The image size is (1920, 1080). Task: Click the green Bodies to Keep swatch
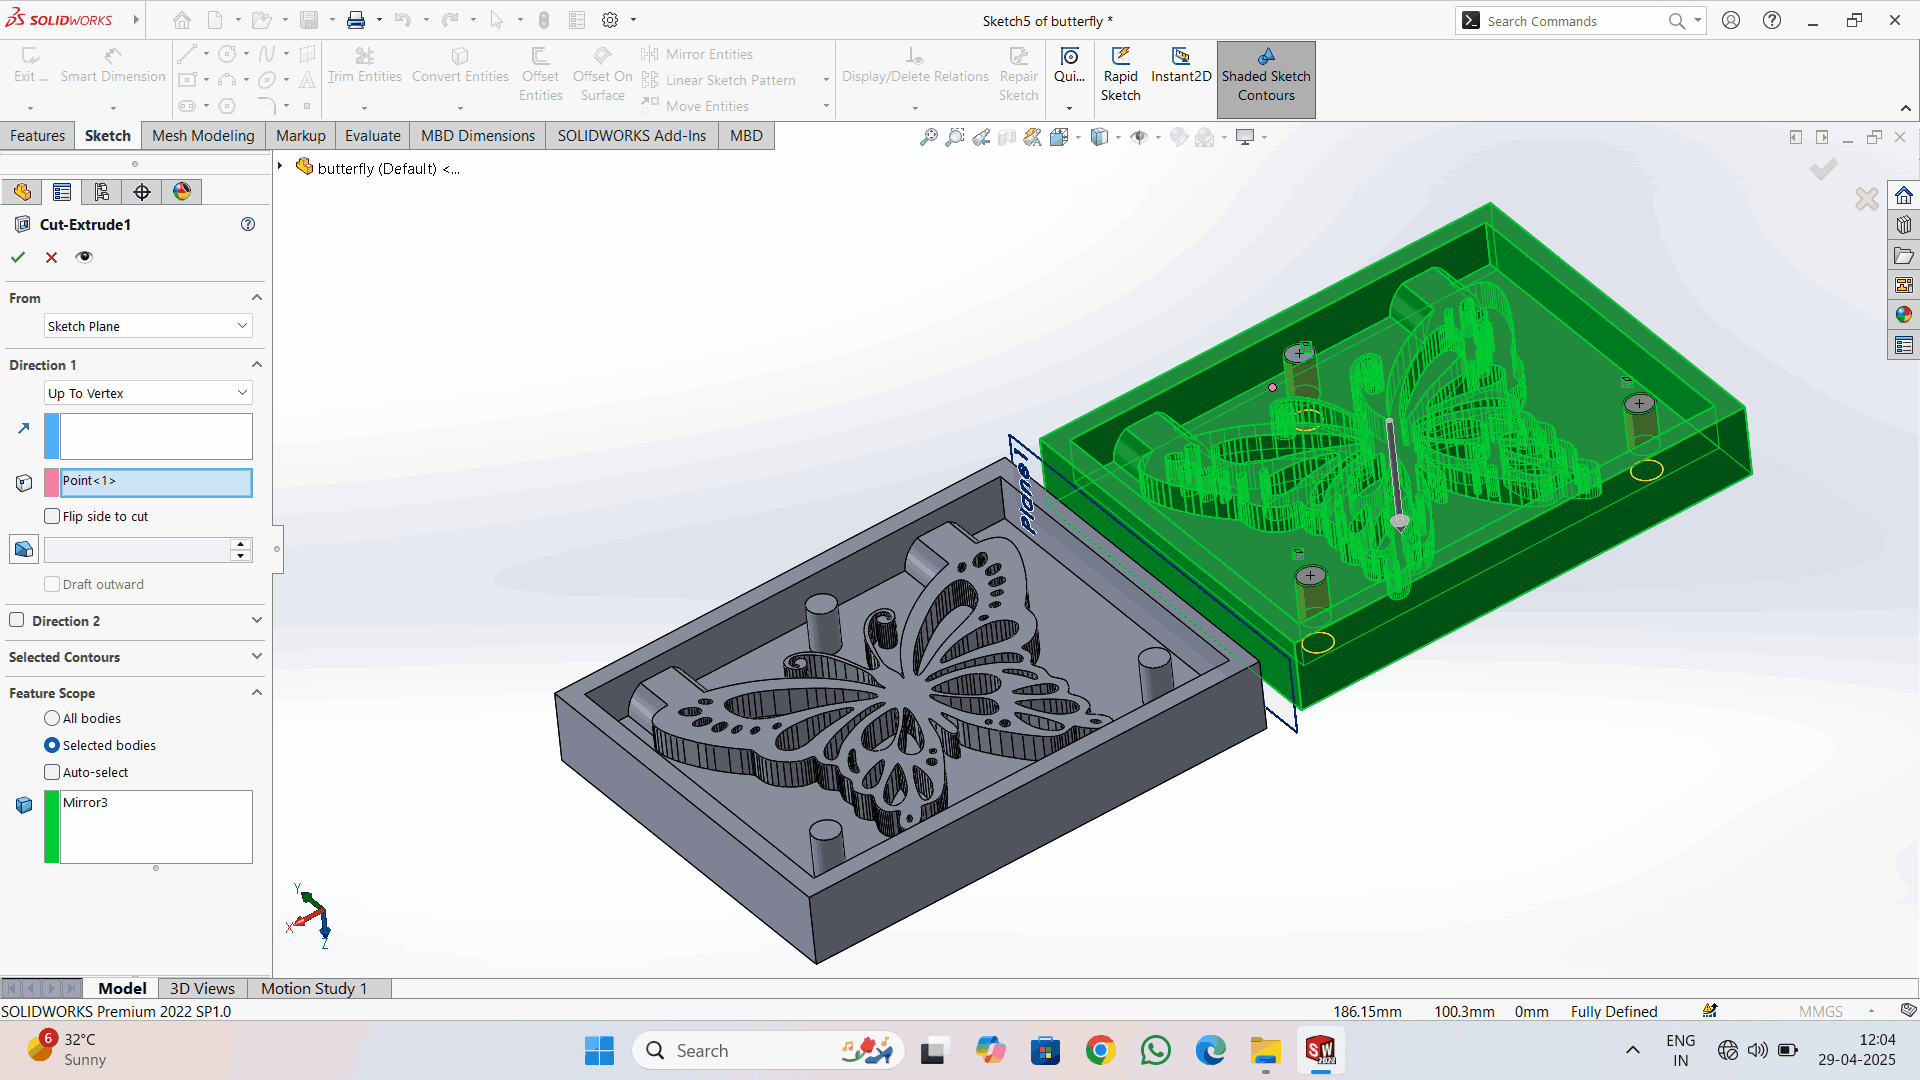pos(52,827)
